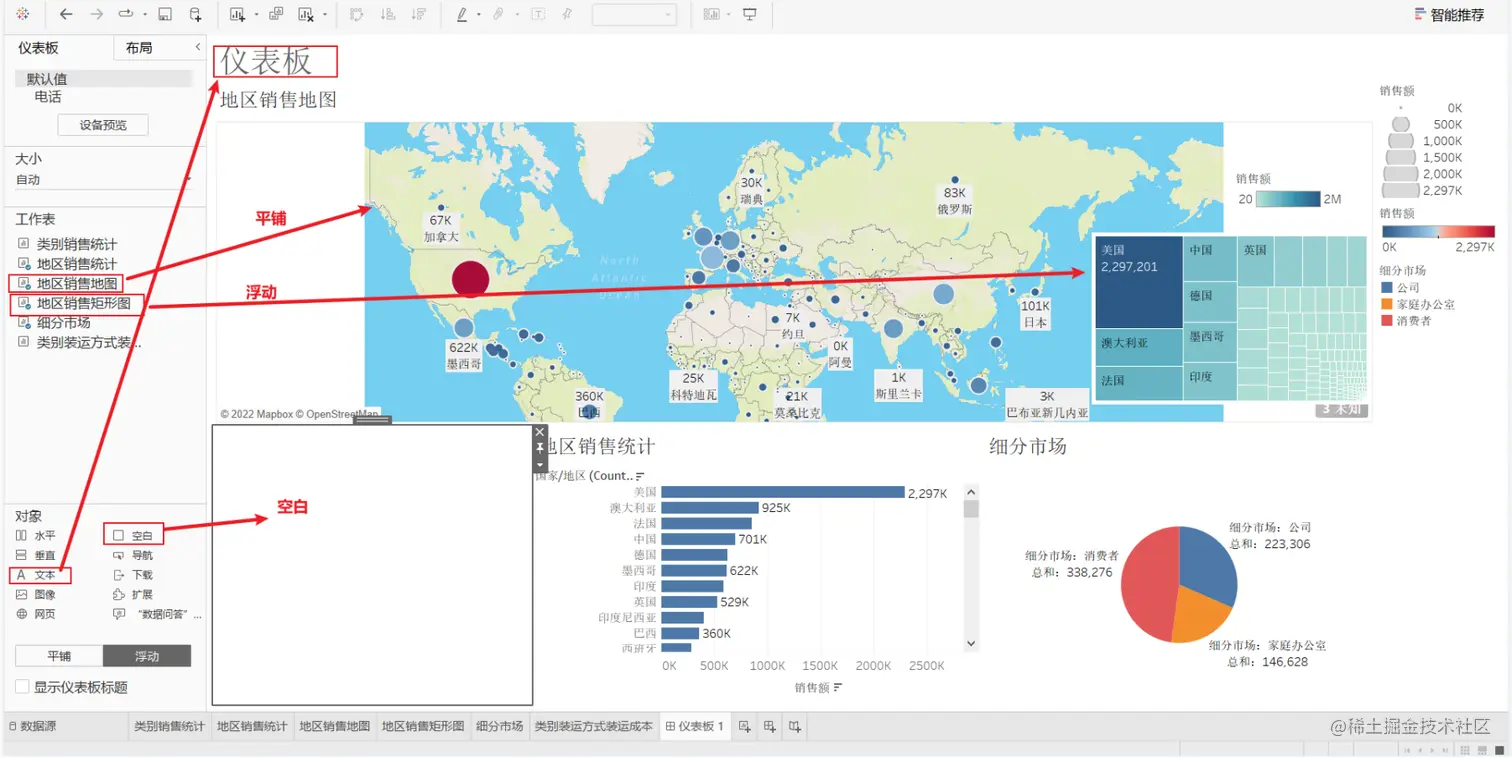Click the 智能推荐 Show Me button
The image size is (1512, 758).
tap(1449, 14)
